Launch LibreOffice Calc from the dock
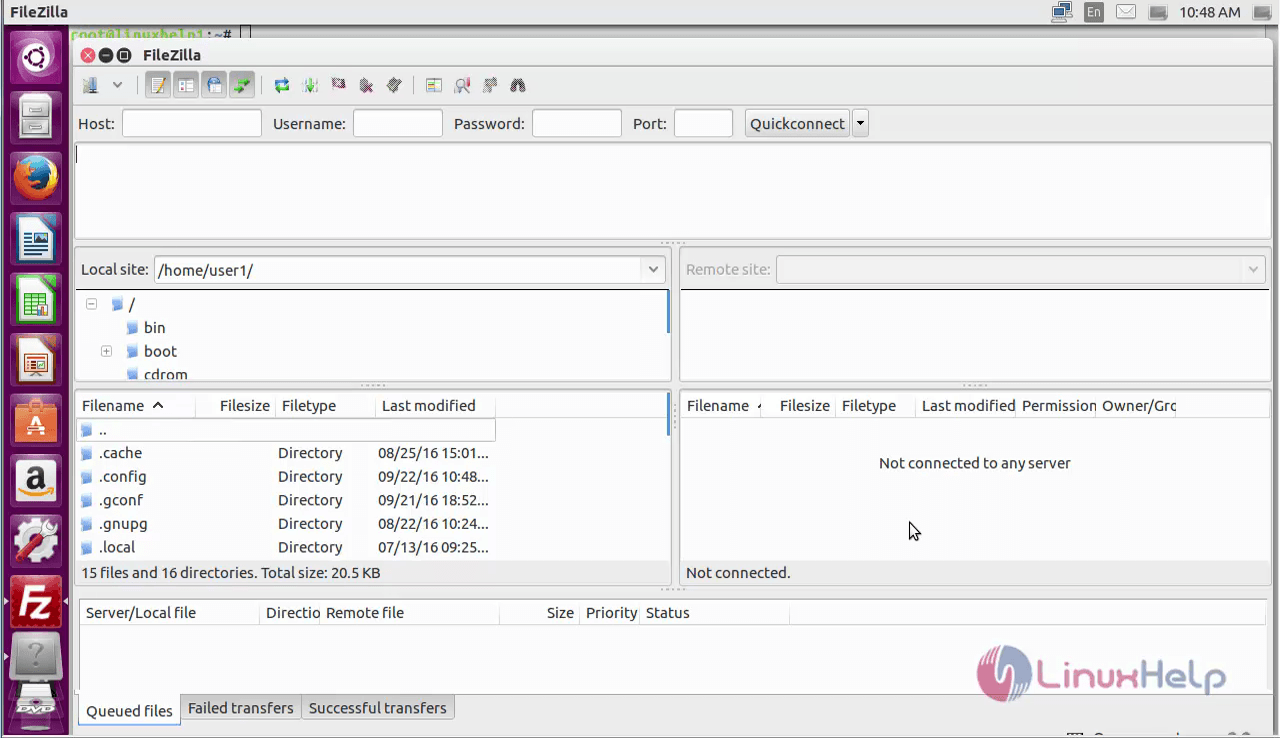 (37, 299)
